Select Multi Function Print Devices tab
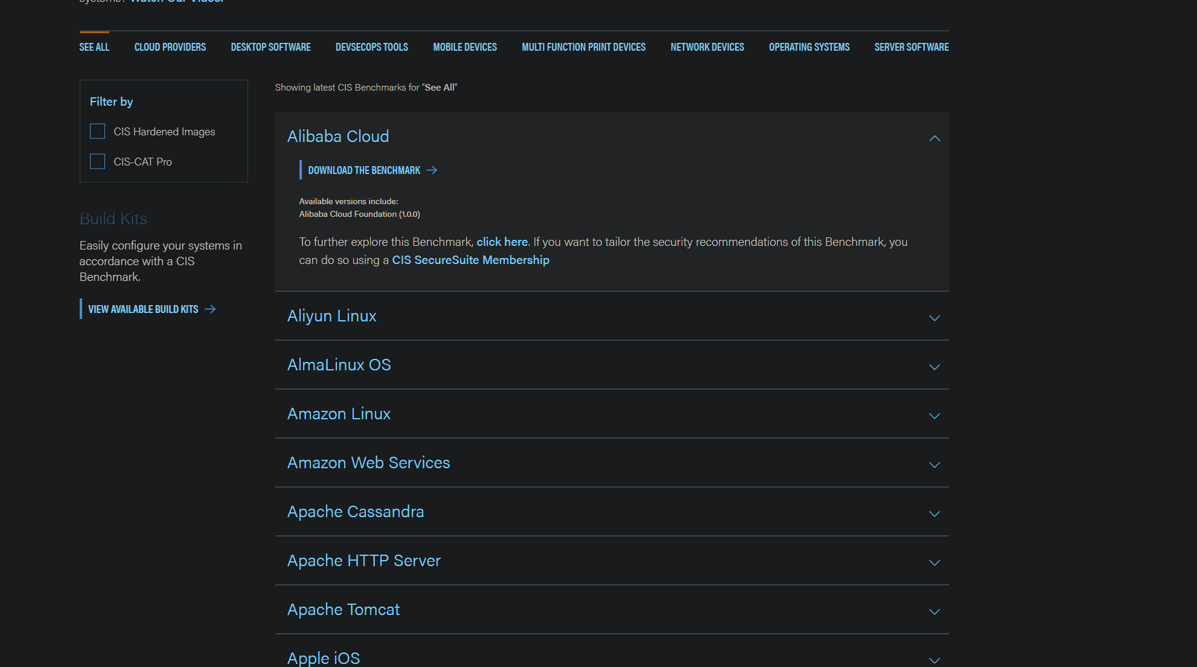 point(583,47)
